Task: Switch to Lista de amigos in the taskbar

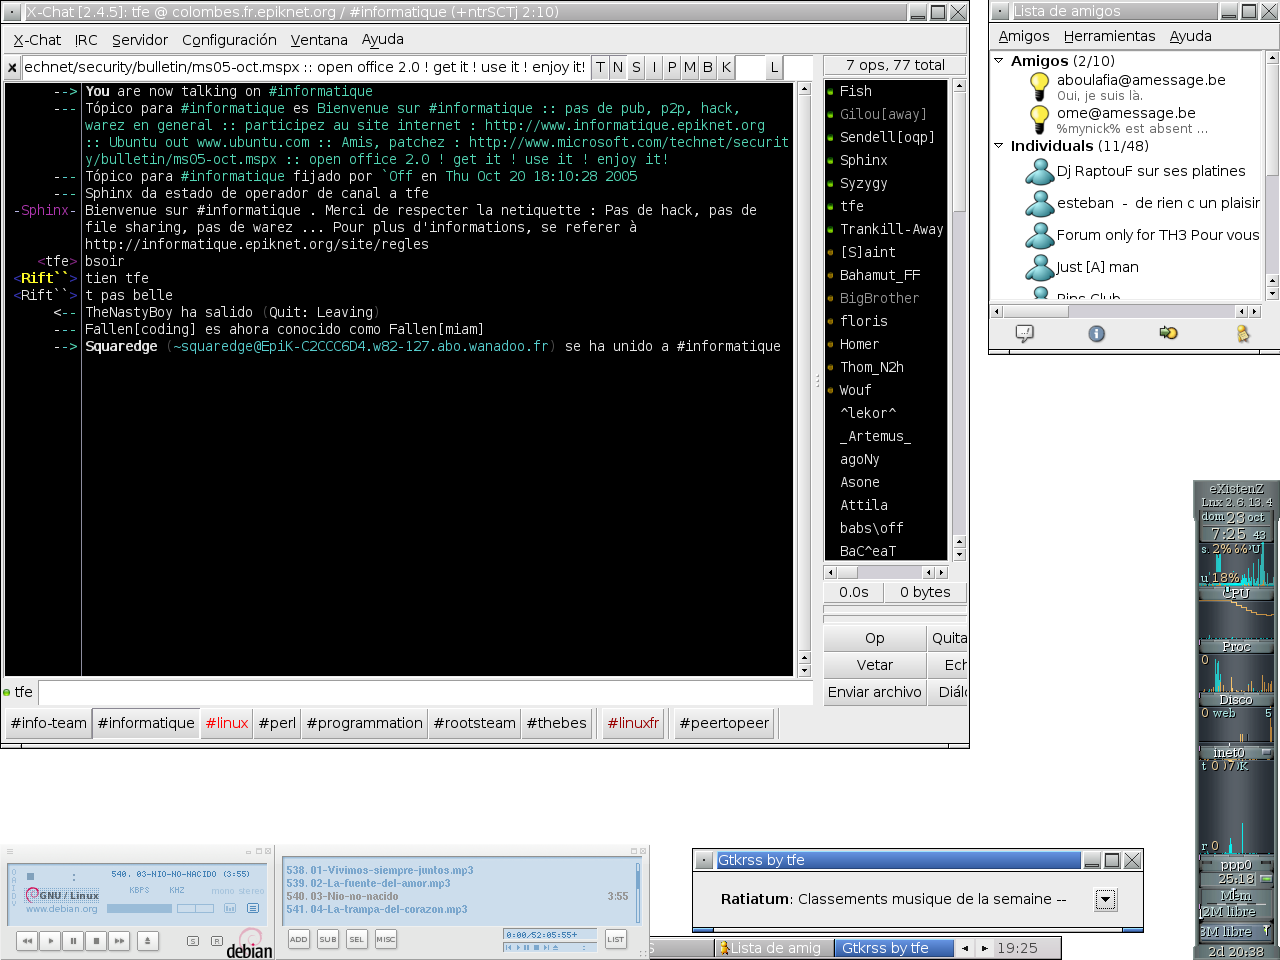Action: click(774, 948)
